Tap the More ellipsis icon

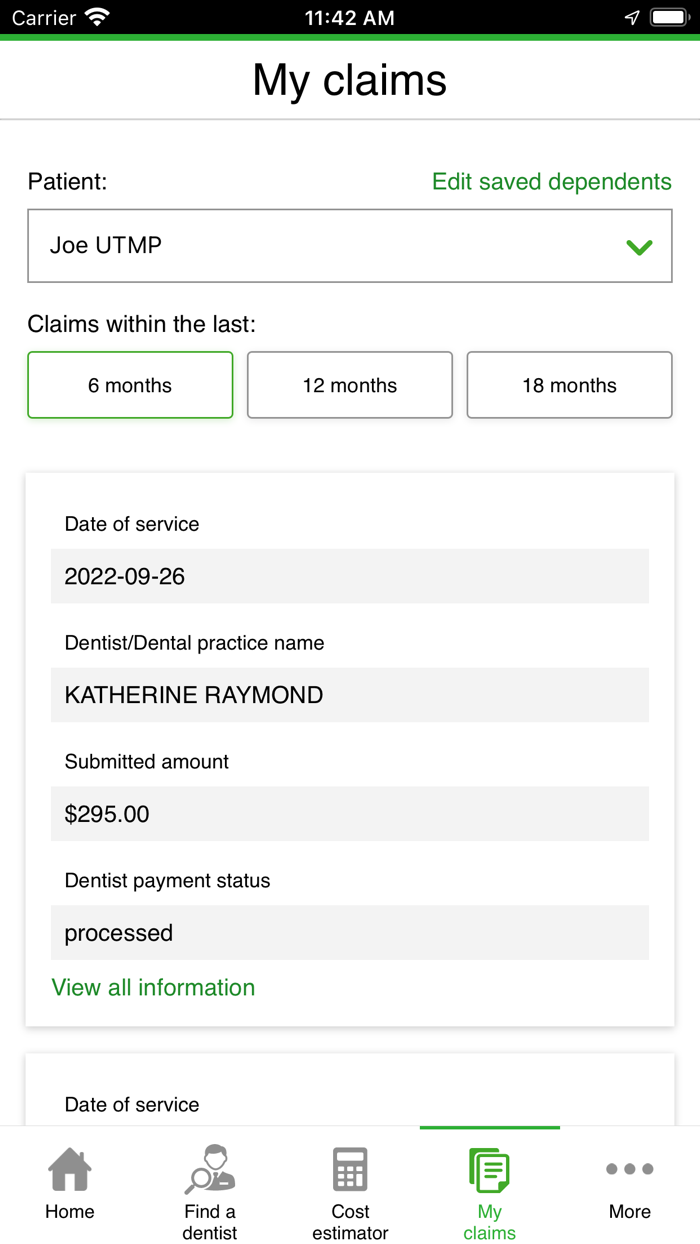(629, 1168)
